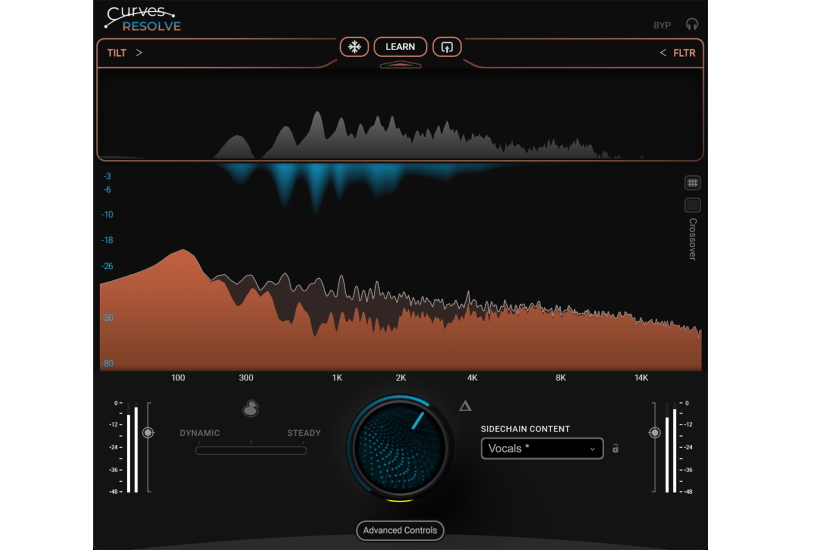The image size is (820, 550).
Task: Open the Sidechain Content dropdown
Action: click(x=542, y=449)
